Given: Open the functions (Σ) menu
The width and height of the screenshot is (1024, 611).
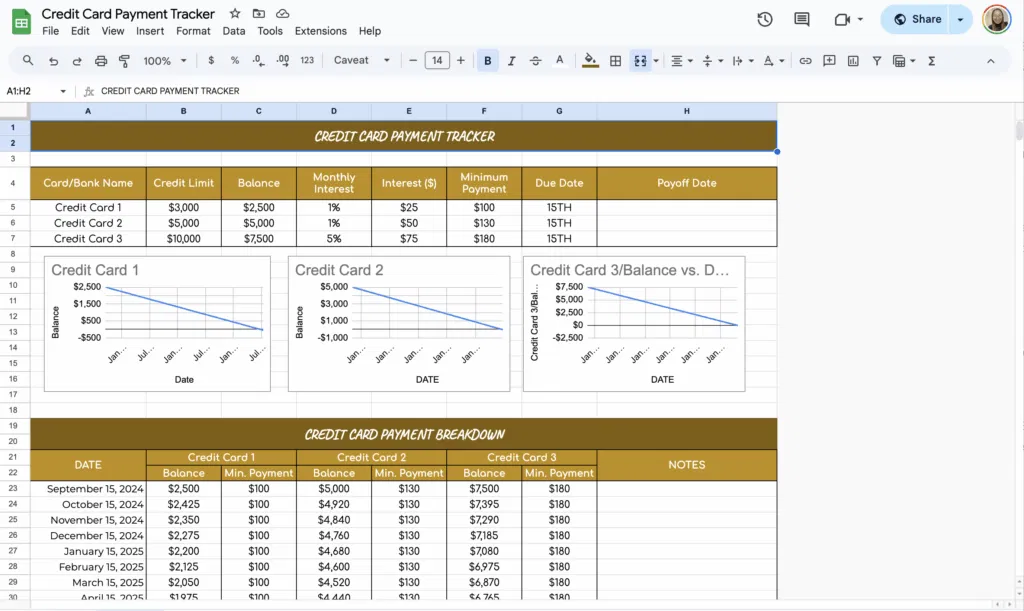Looking at the screenshot, I should click(931, 60).
